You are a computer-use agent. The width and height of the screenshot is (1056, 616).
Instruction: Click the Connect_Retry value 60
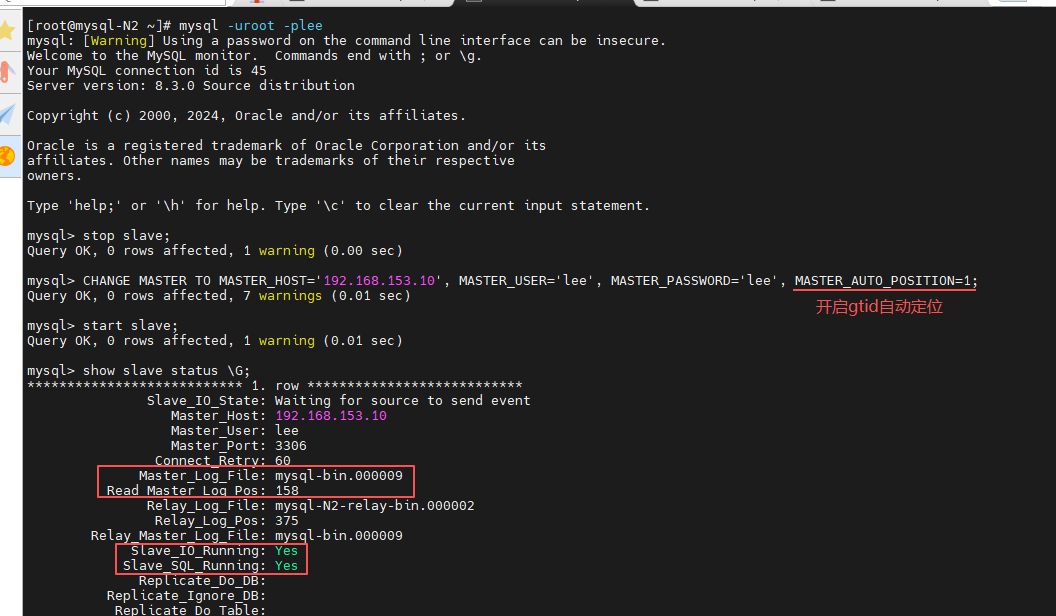(283, 460)
